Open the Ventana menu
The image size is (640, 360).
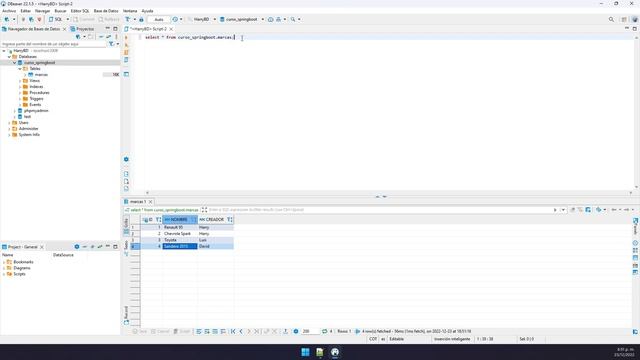pyautogui.click(x=130, y=11)
